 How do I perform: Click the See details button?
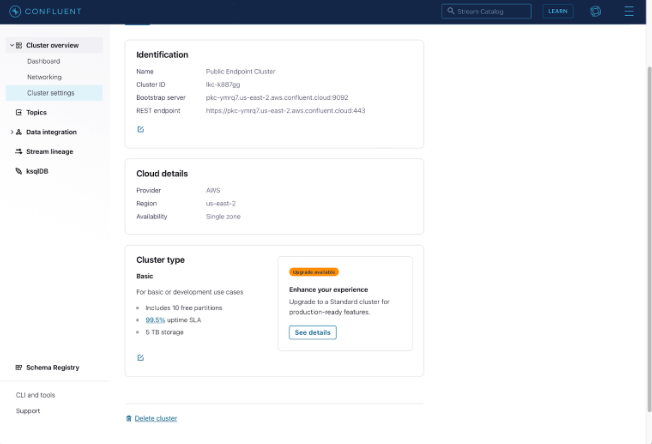313,333
